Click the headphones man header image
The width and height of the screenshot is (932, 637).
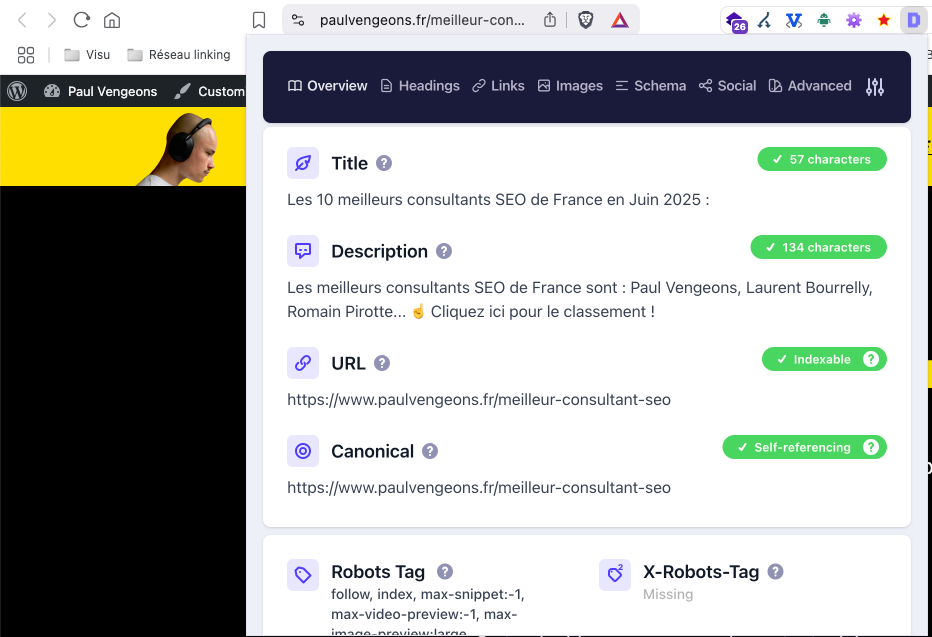[x=178, y=149]
